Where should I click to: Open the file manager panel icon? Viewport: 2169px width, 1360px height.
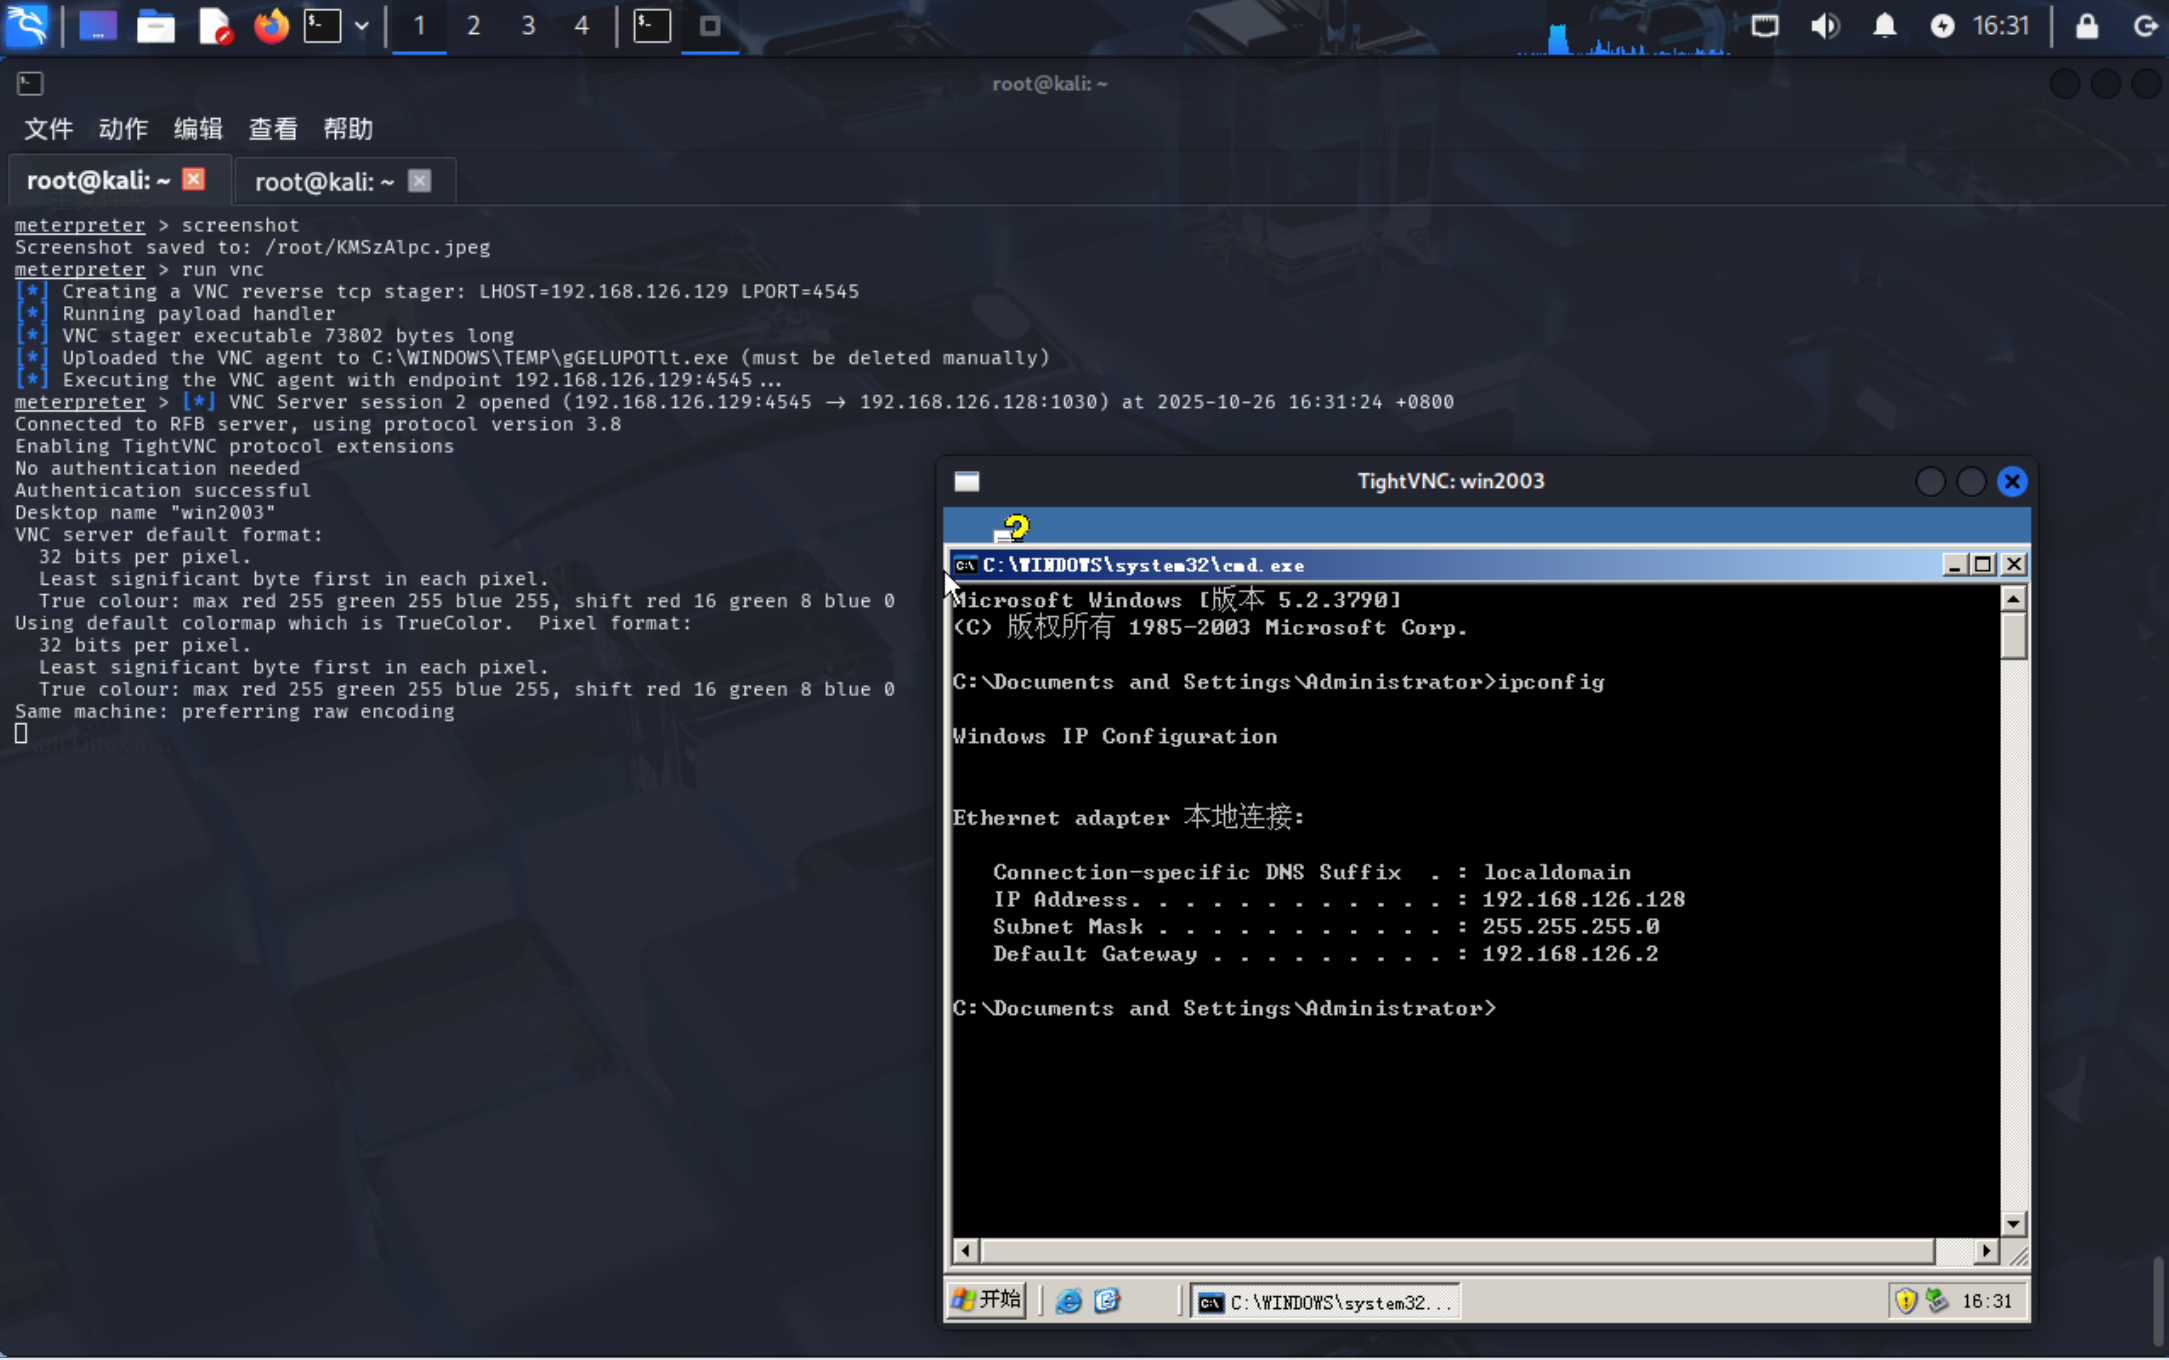point(155,26)
